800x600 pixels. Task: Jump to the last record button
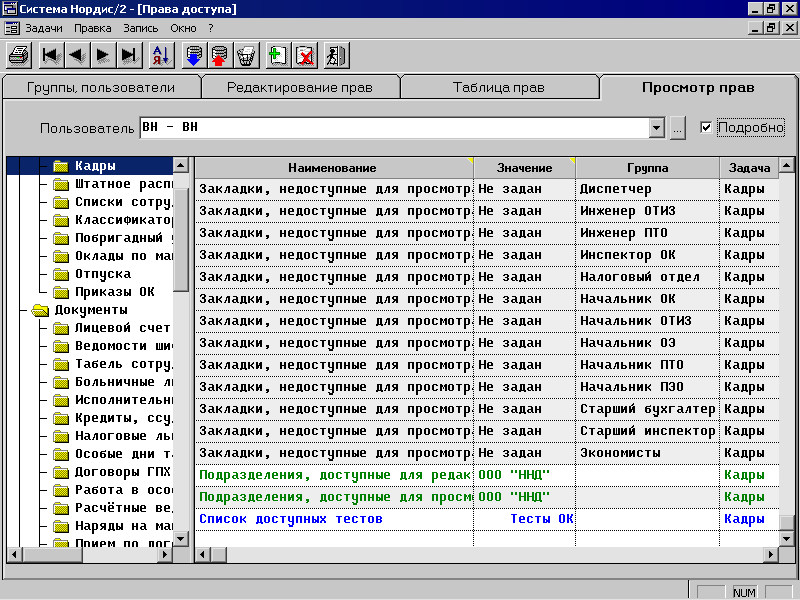(129, 55)
